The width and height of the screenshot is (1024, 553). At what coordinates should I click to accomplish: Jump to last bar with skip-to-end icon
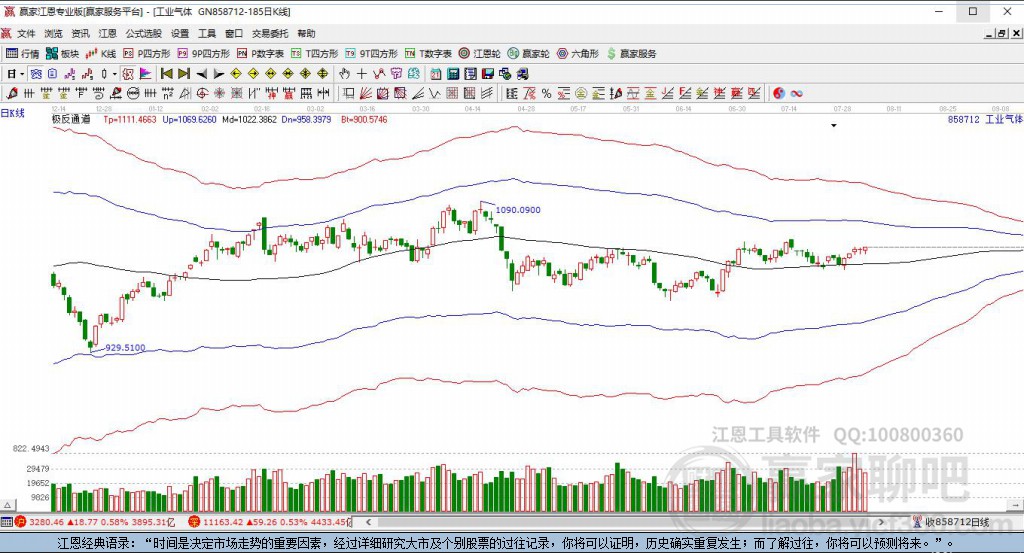184,74
